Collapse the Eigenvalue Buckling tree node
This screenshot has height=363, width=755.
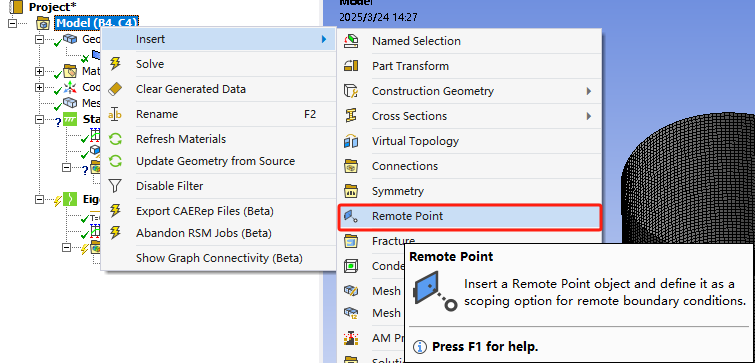click(39, 200)
